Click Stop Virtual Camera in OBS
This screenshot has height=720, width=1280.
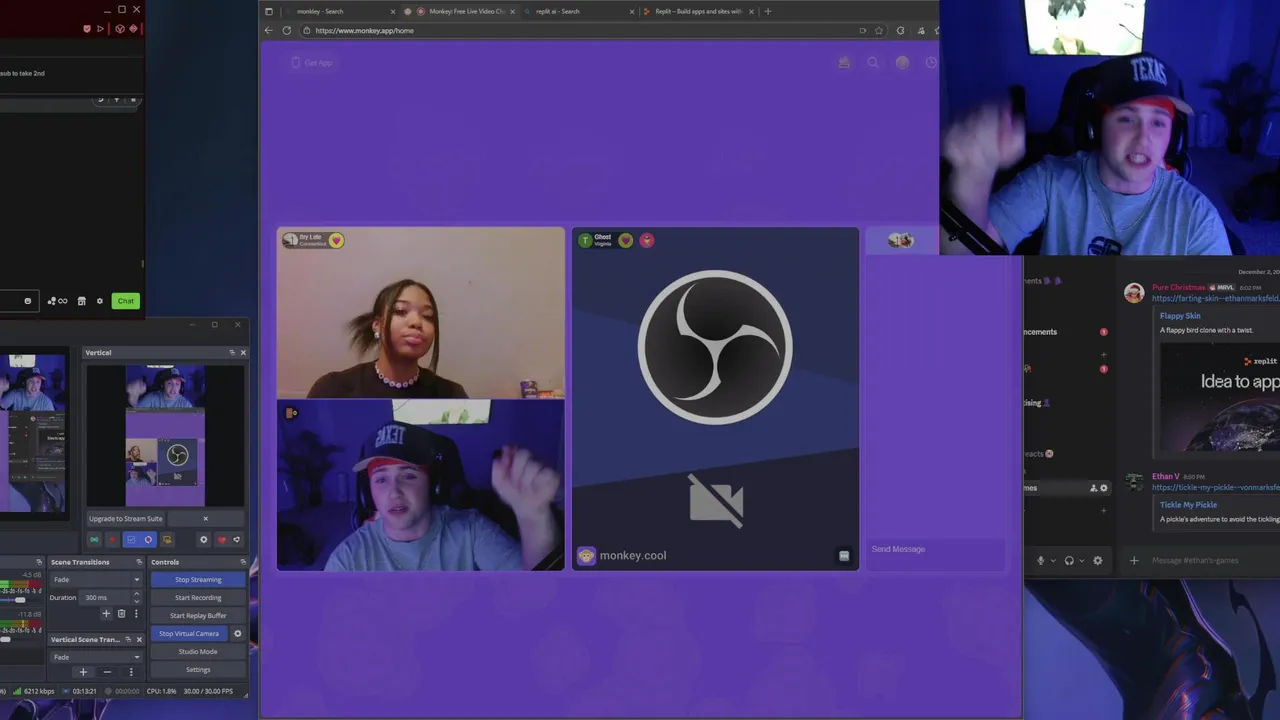click(189, 633)
